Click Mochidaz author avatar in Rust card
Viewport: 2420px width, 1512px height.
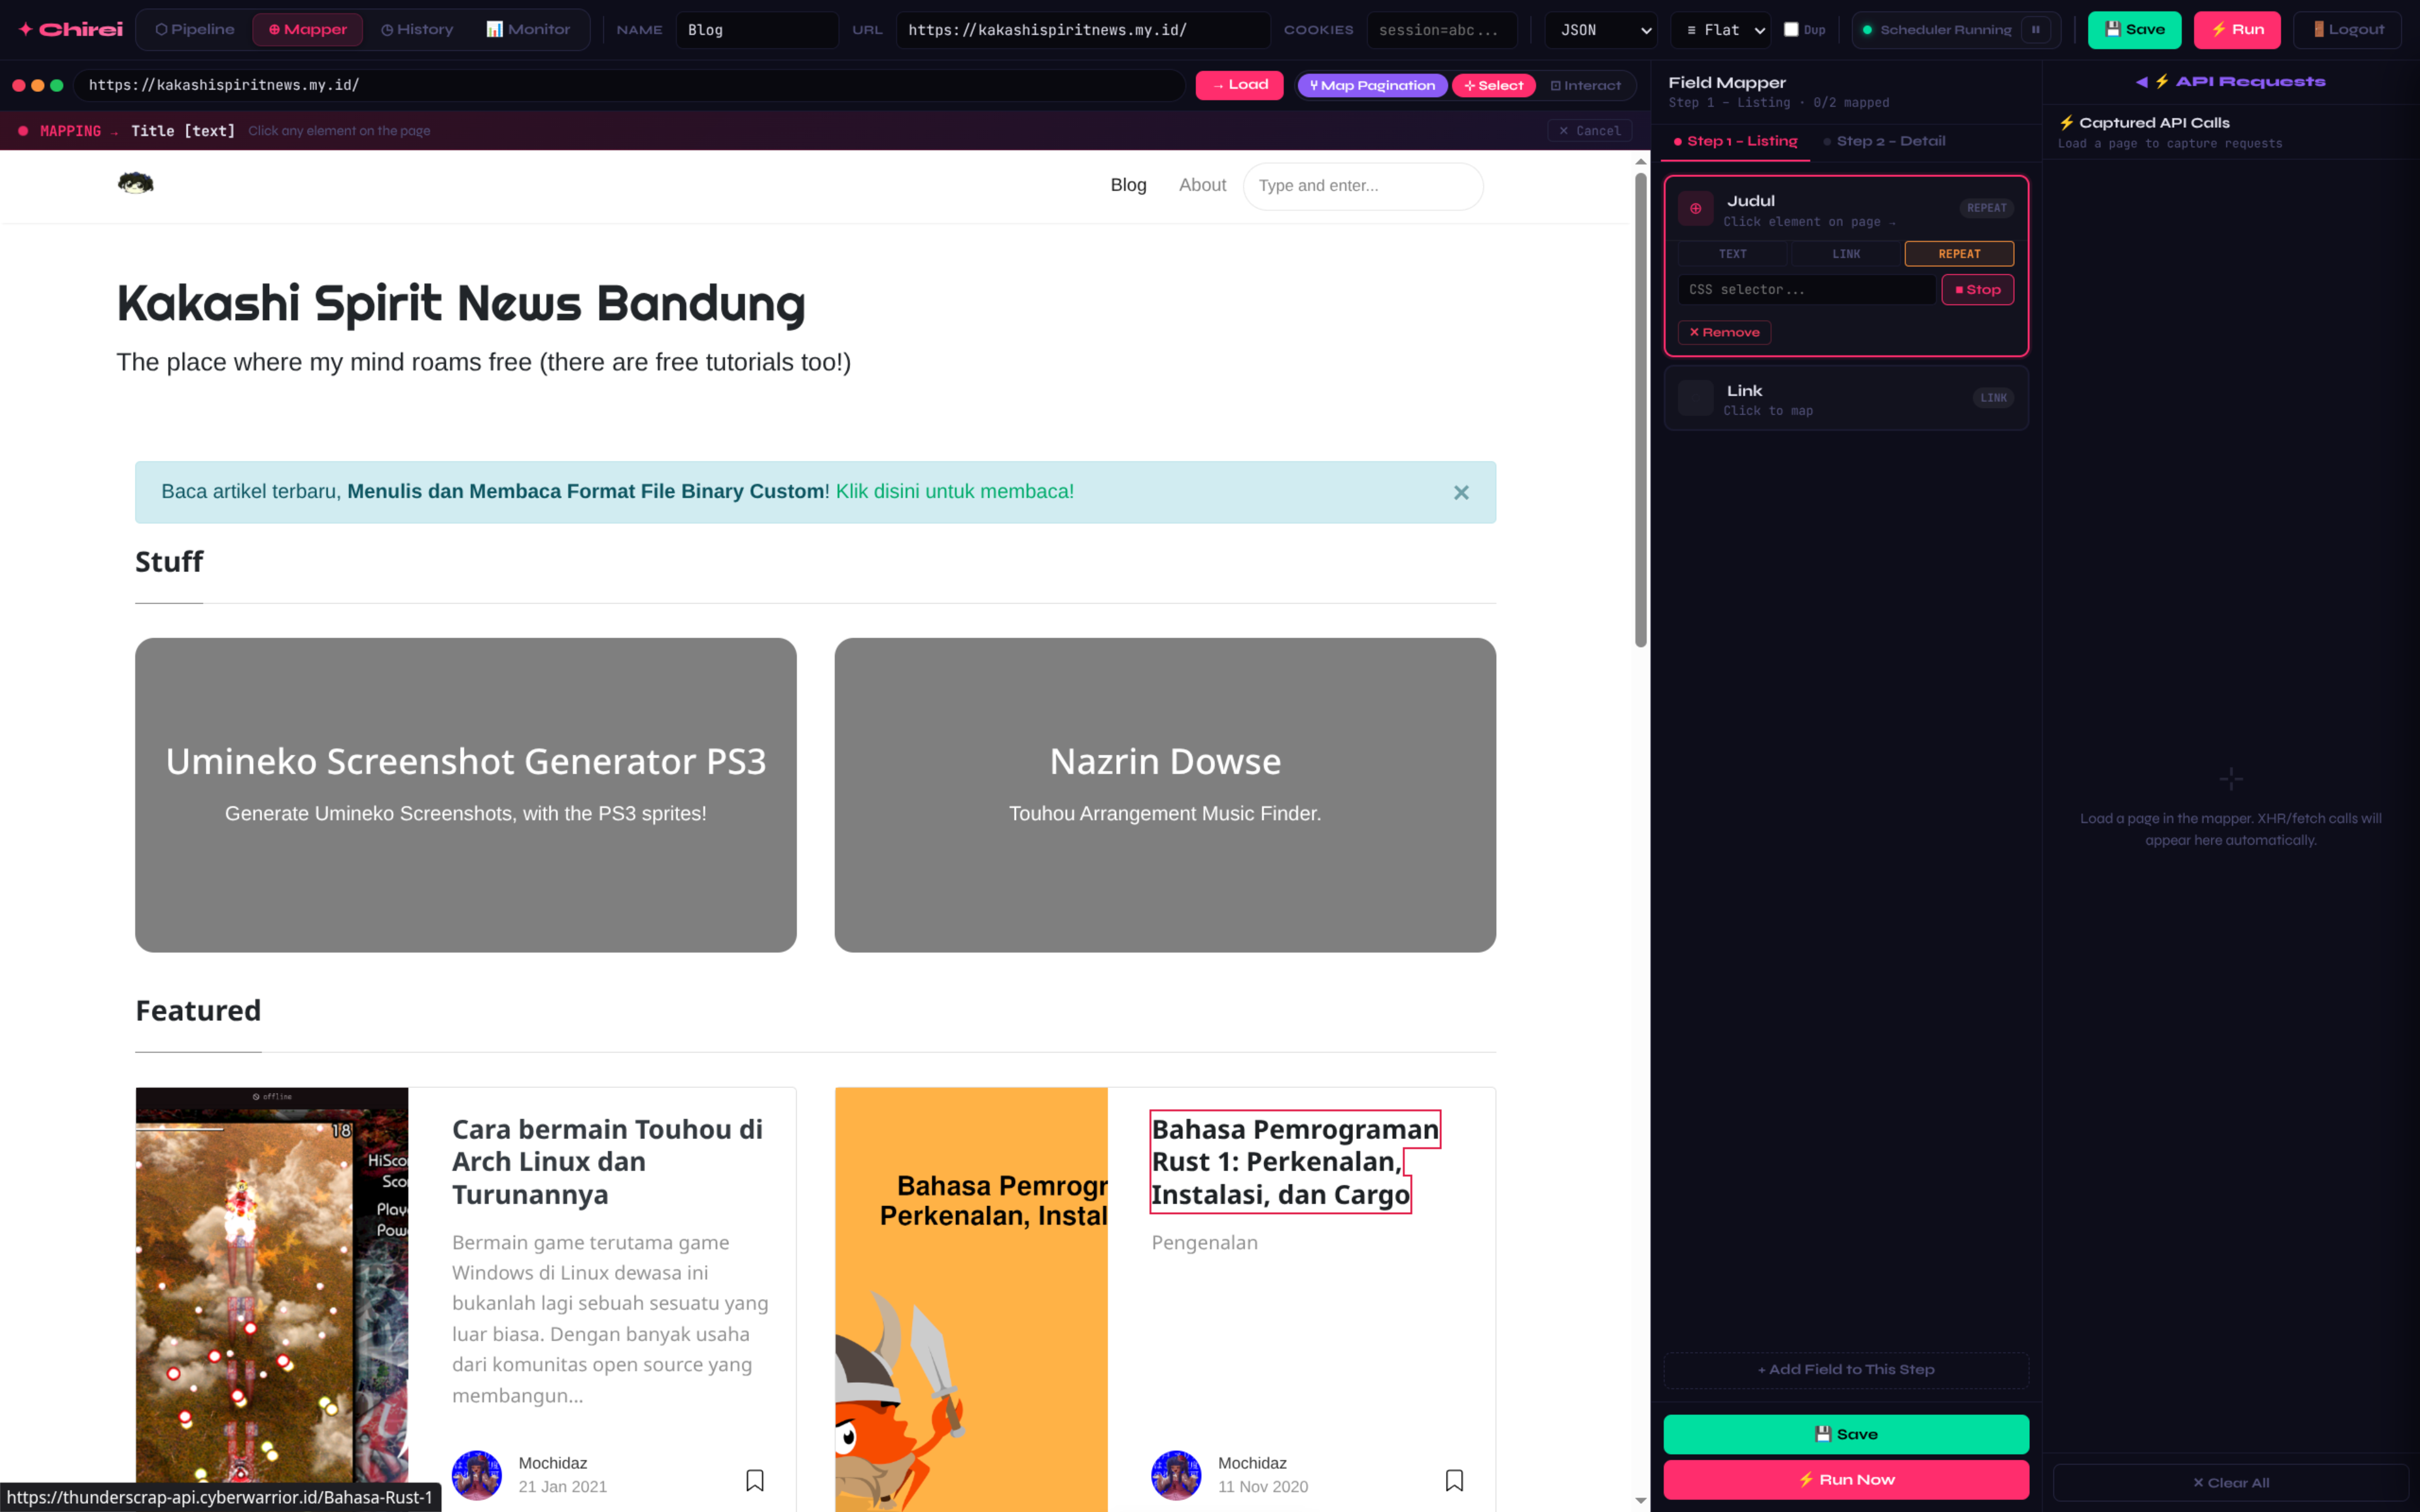tap(1176, 1475)
